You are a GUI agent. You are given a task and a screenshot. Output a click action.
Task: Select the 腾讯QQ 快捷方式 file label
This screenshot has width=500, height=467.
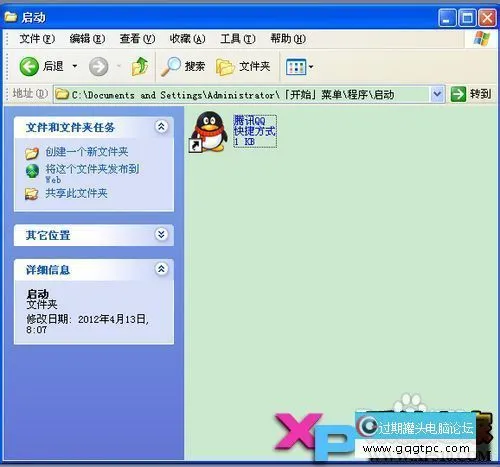tap(255, 131)
